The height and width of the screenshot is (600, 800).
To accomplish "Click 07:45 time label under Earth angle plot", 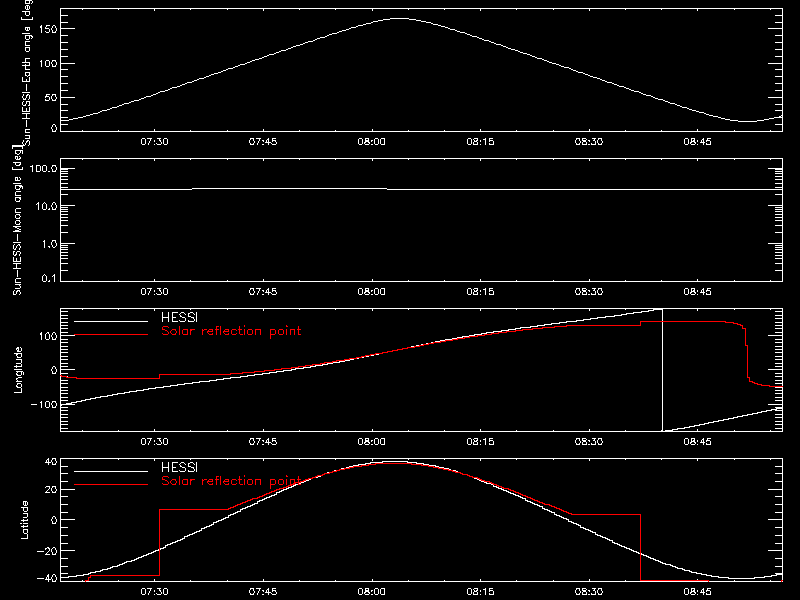I will point(263,142).
